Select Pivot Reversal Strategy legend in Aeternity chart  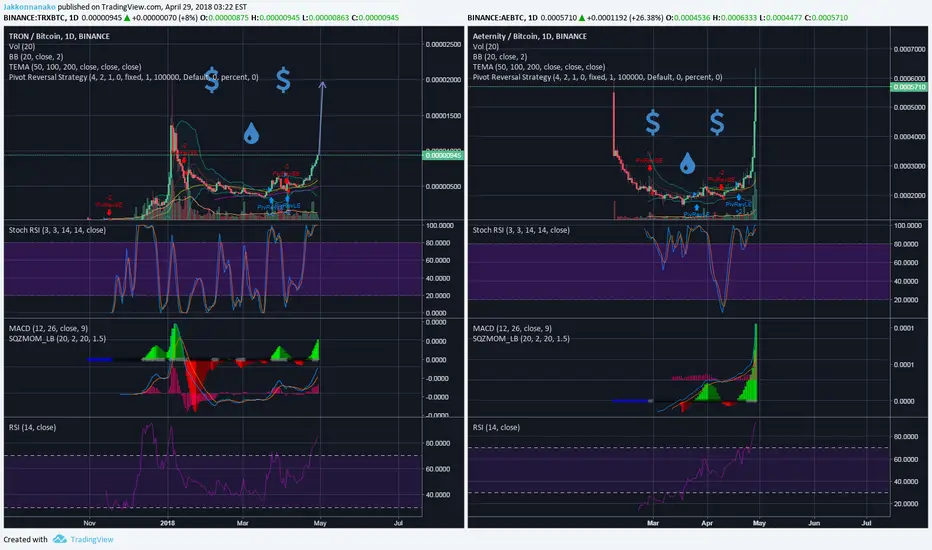(597, 77)
